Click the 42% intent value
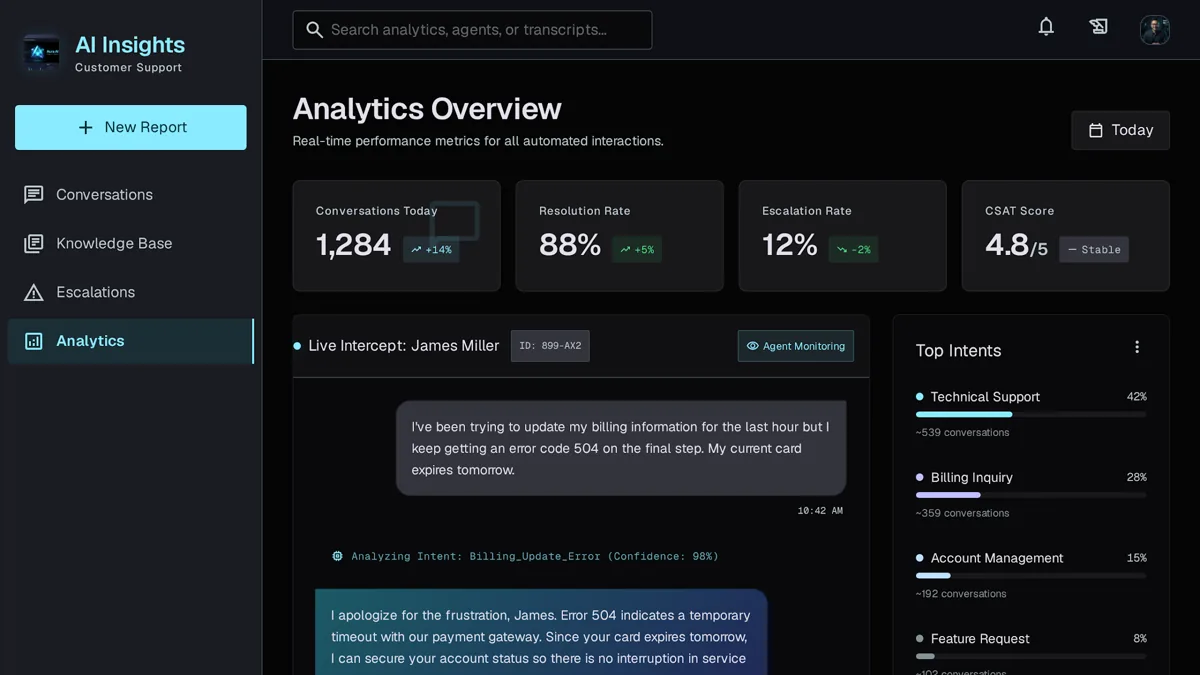 (x=1136, y=397)
